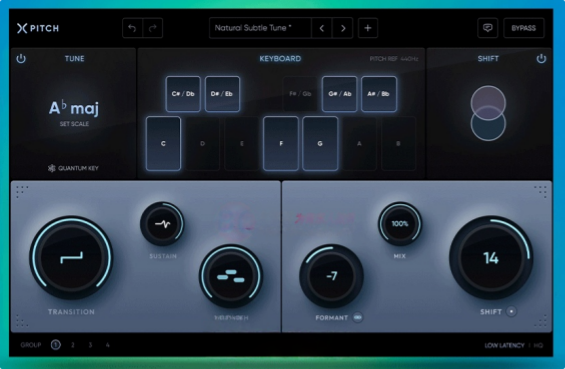This screenshot has height=369, width=565.
Task: Click the knob with three dashes icon
Action: tap(231, 276)
